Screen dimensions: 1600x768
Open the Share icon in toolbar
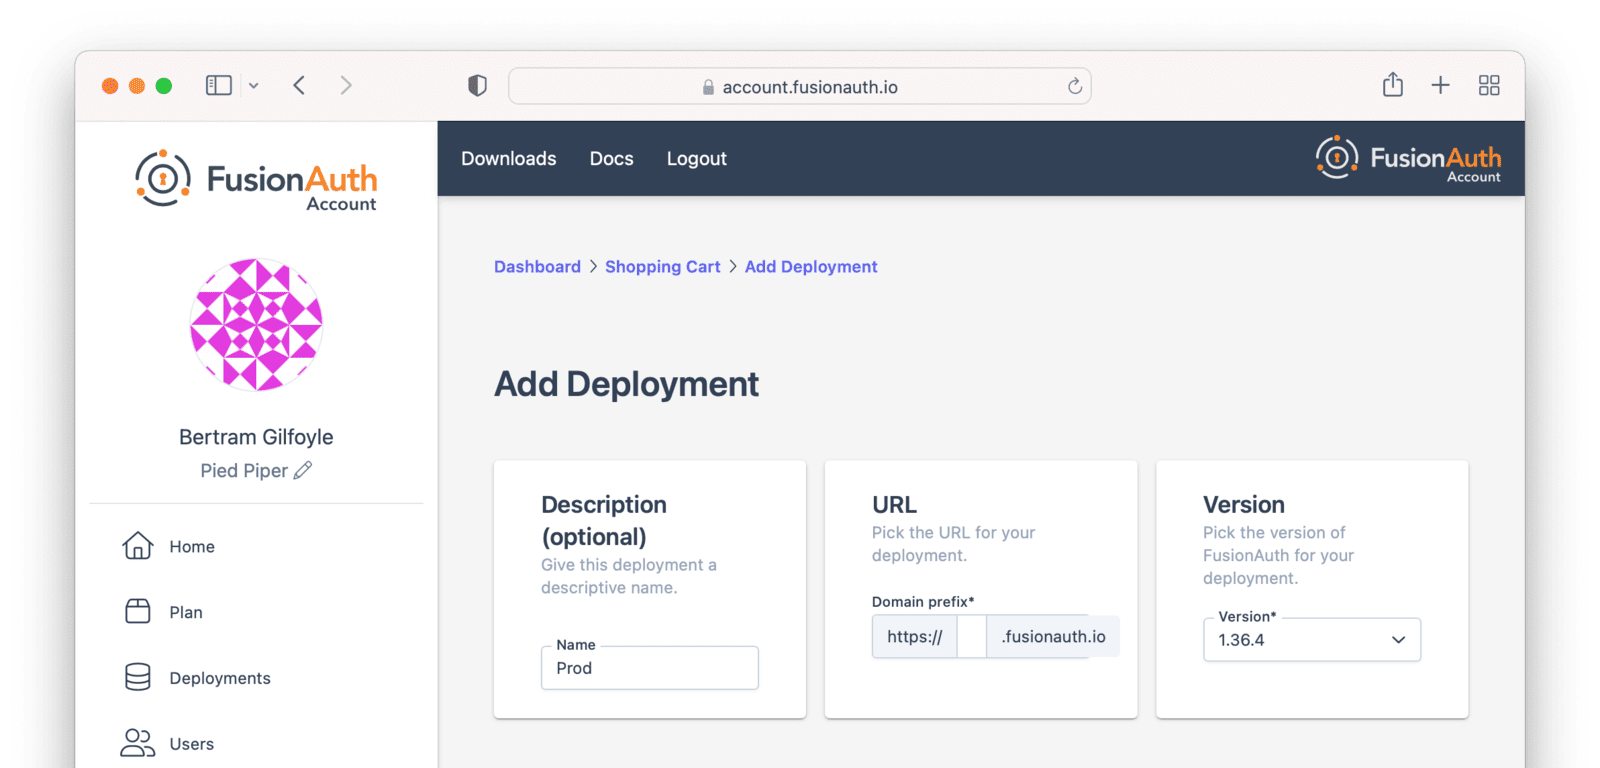(x=1393, y=84)
